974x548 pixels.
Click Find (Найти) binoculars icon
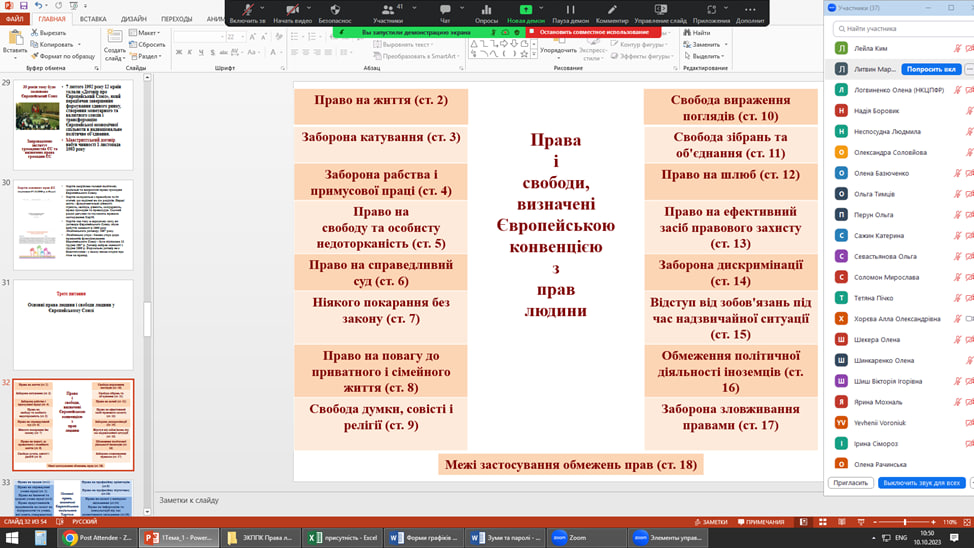[x=696, y=32]
